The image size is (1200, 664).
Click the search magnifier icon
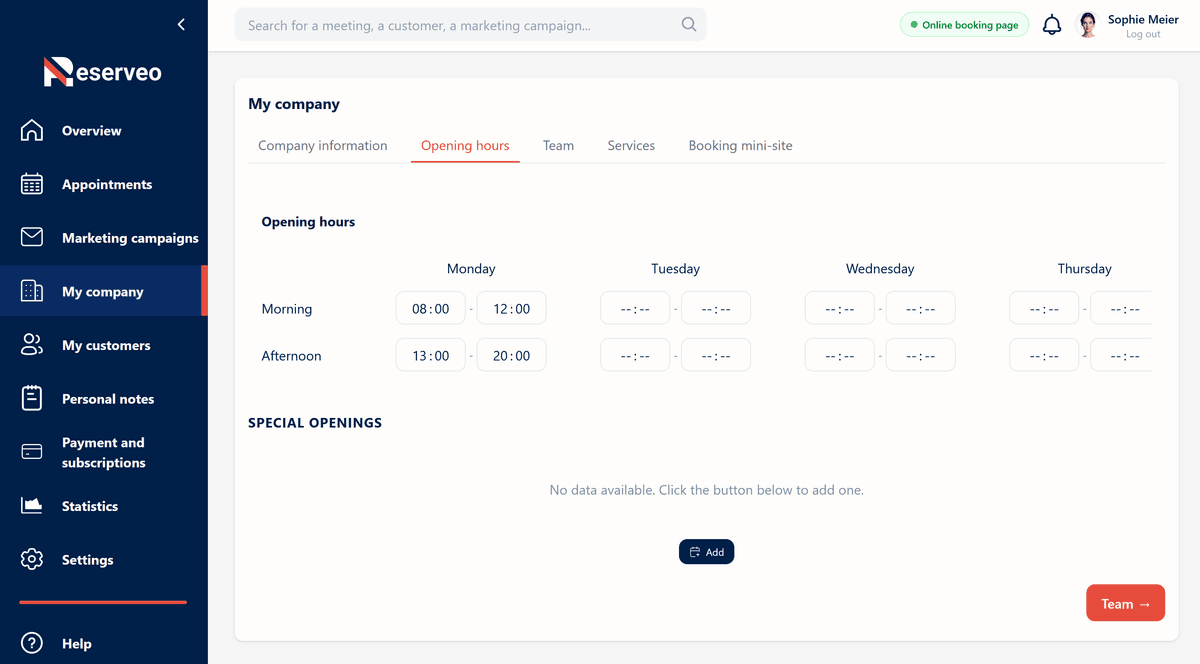(x=689, y=25)
